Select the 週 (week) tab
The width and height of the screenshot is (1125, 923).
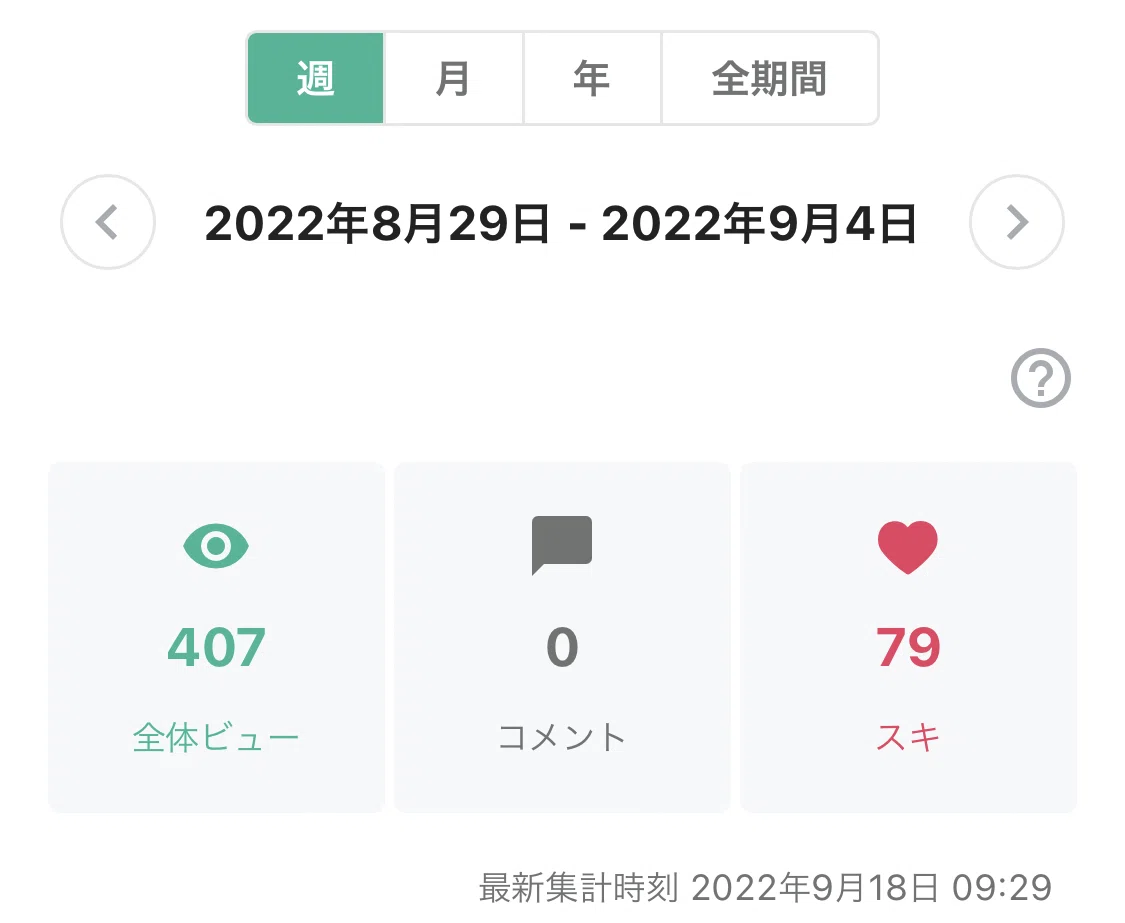pos(316,78)
